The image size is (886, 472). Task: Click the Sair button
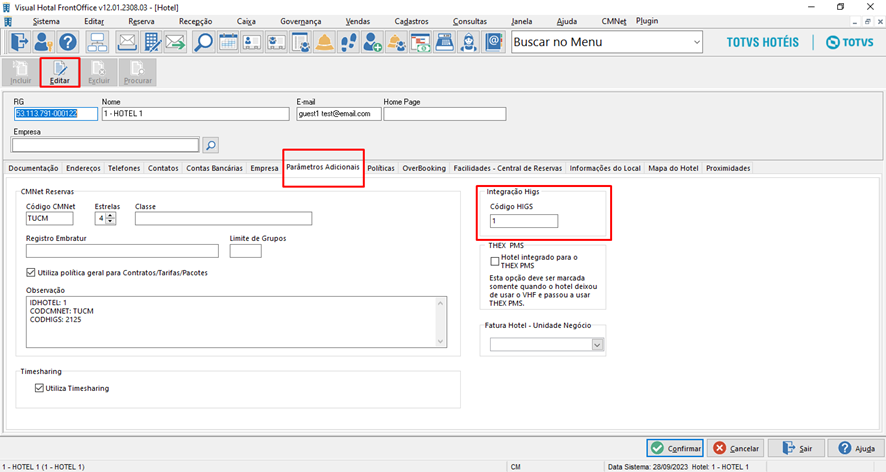796,448
